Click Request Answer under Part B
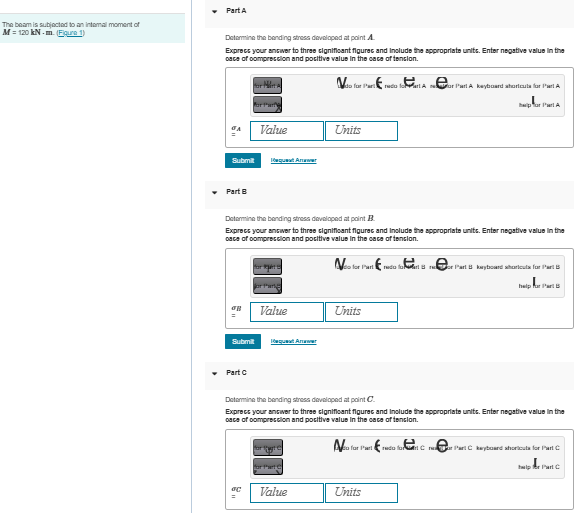The image size is (576, 513). [294, 341]
